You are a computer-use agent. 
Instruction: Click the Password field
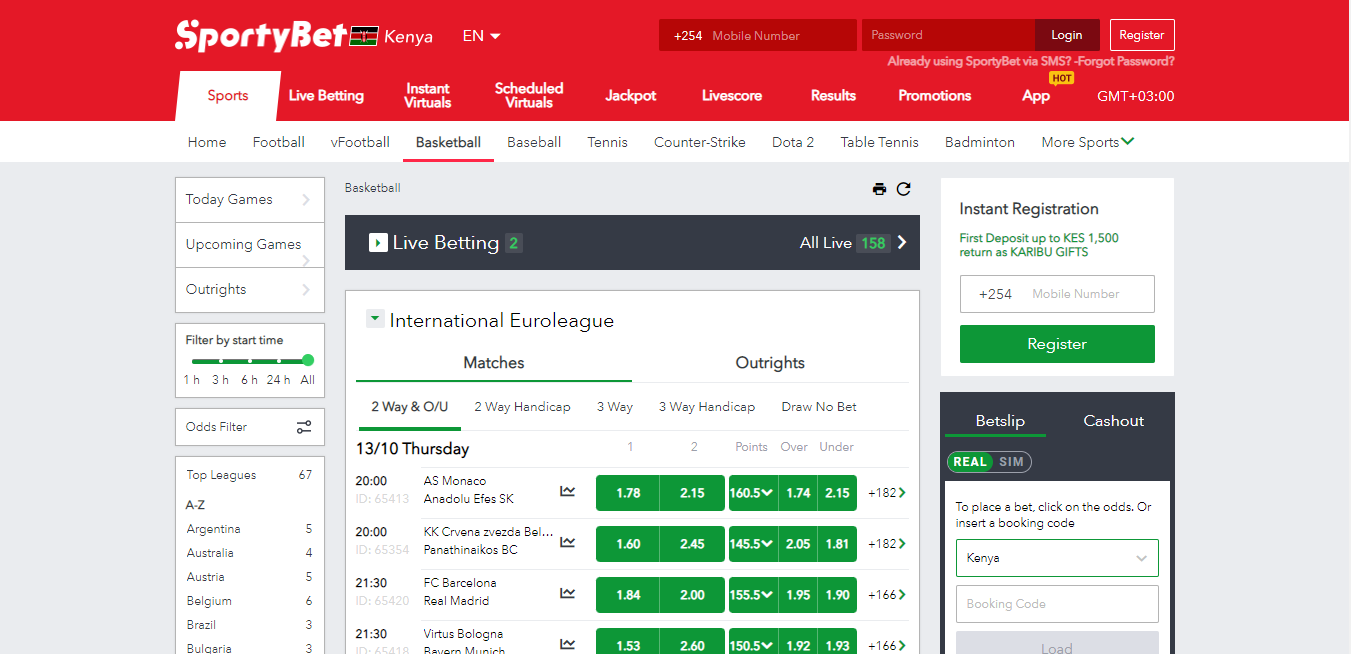point(948,35)
